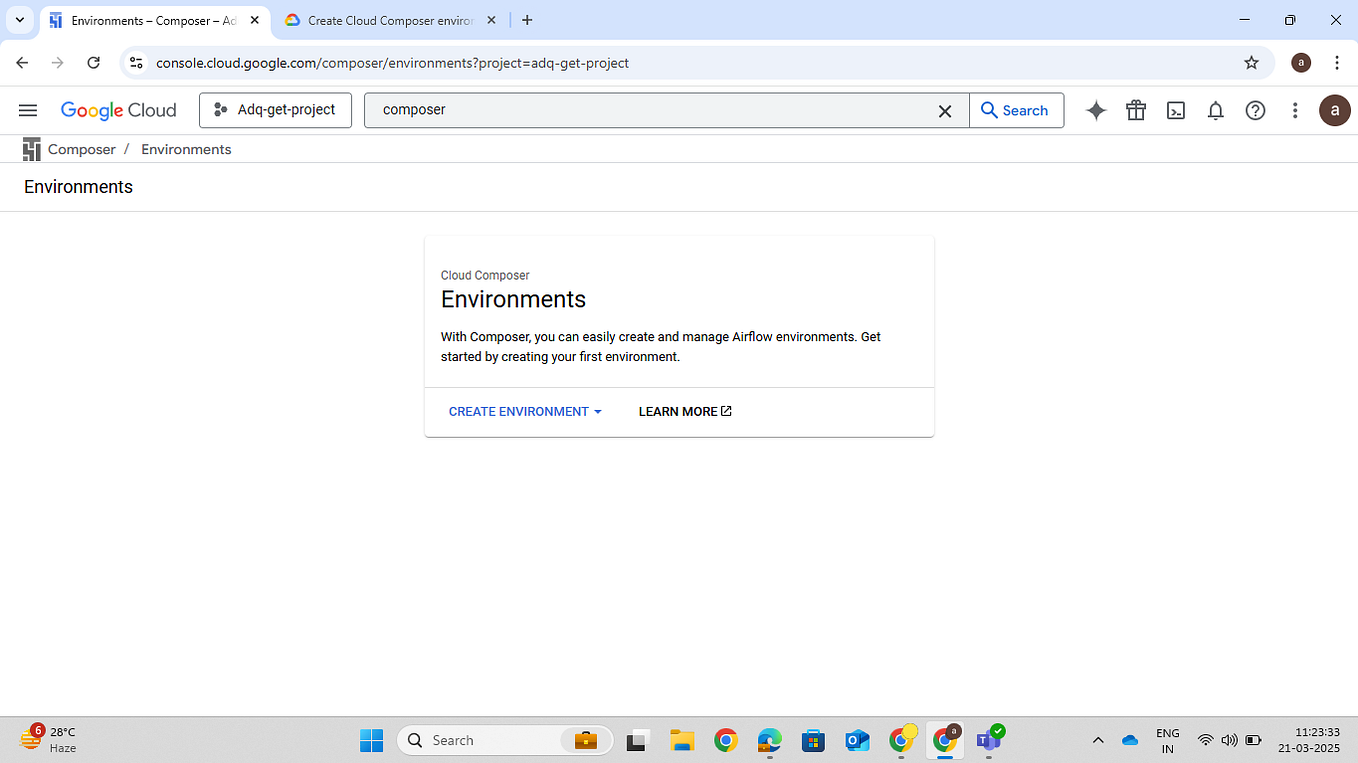Bookmark the page with the star icon

1251,62
